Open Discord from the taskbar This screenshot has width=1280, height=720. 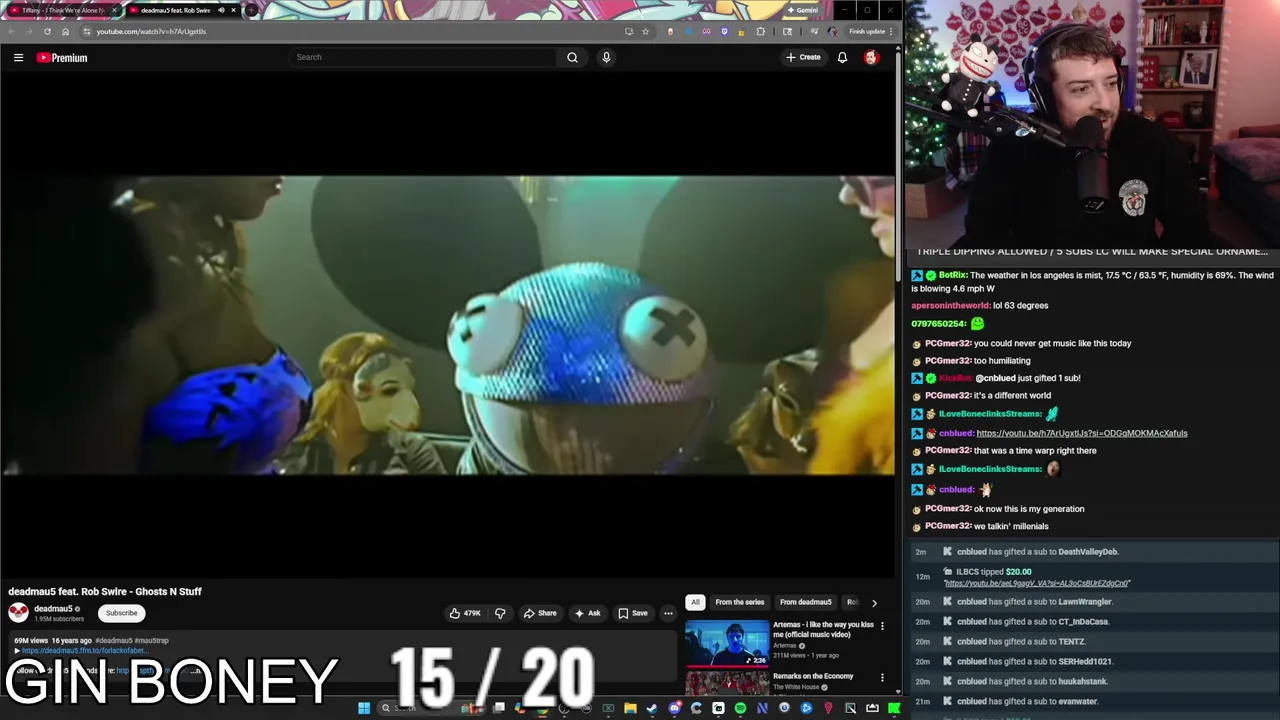point(674,708)
